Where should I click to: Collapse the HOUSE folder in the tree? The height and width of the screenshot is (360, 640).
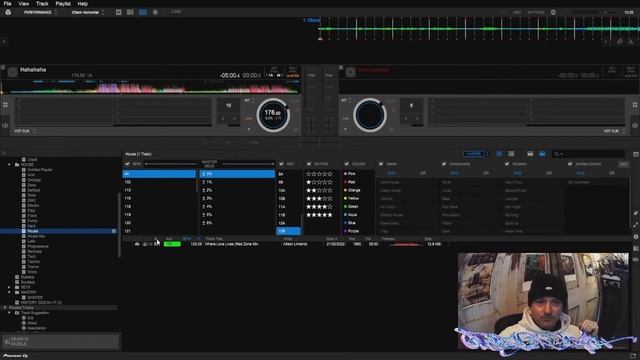coord(9,164)
